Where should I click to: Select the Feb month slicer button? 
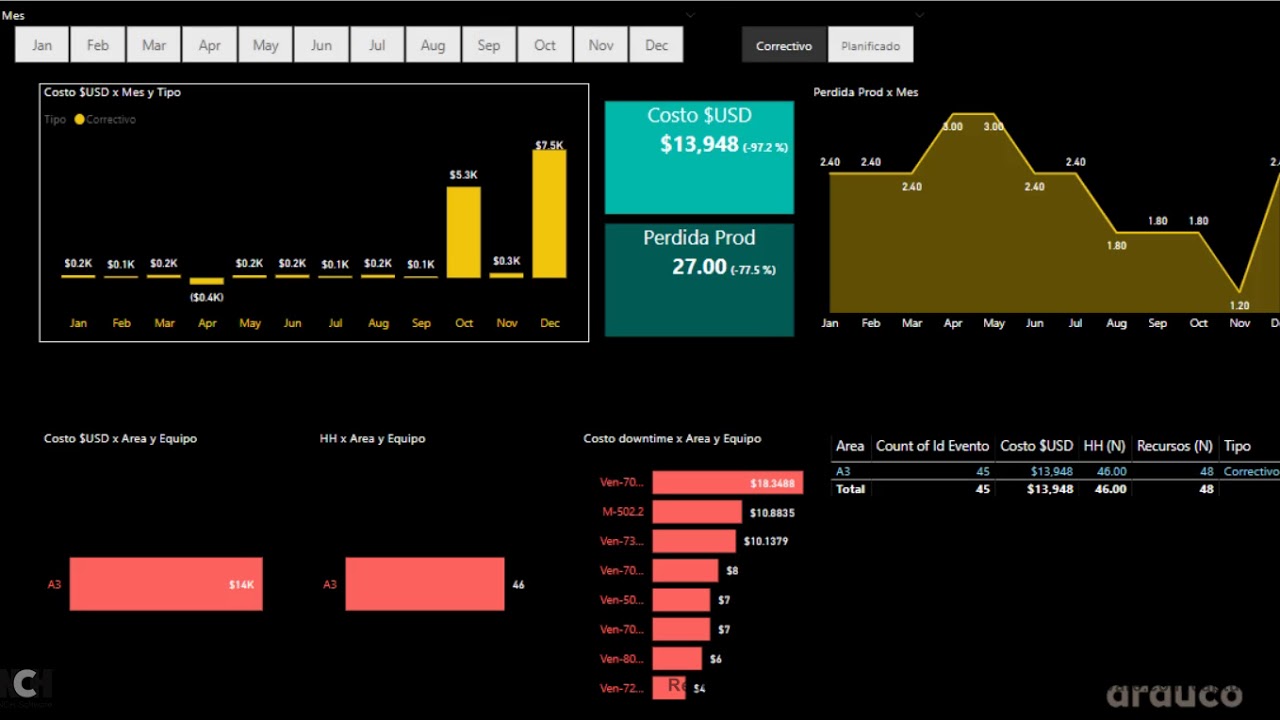point(98,45)
